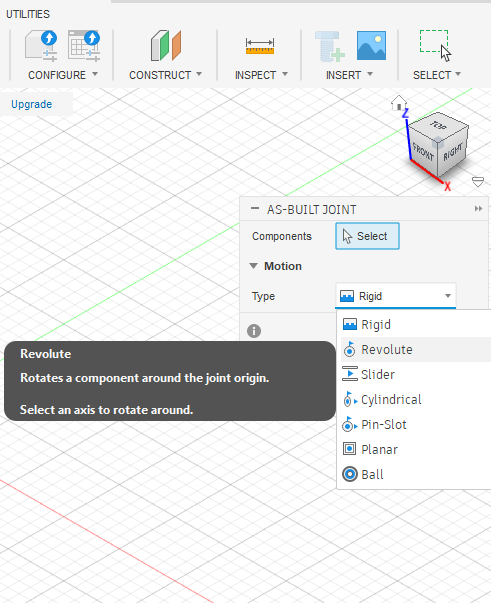The width and height of the screenshot is (491, 603).
Task: Collapse the Motion section
Action: [253, 266]
